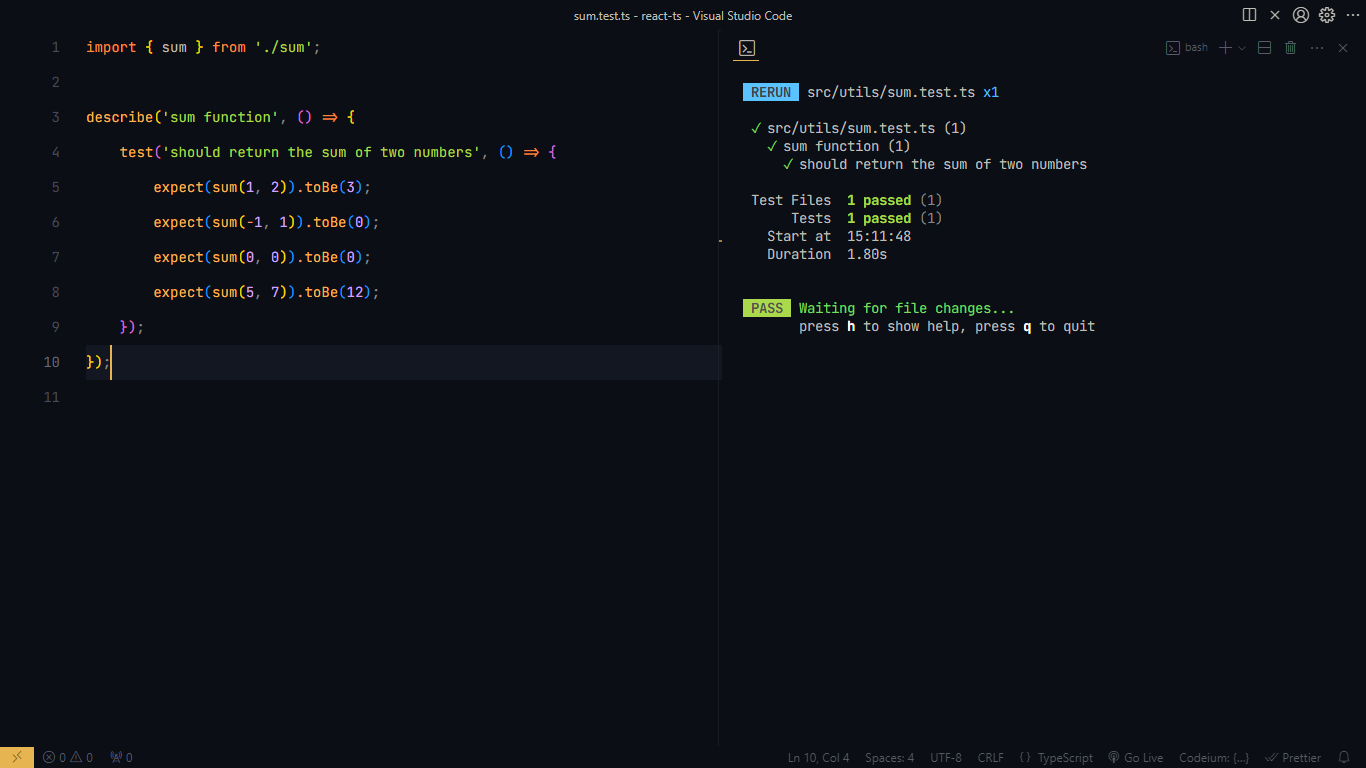This screenshot has height=768, width=1366.
Task: Open remote window from yellow status icon
Action: pos(17,757)
